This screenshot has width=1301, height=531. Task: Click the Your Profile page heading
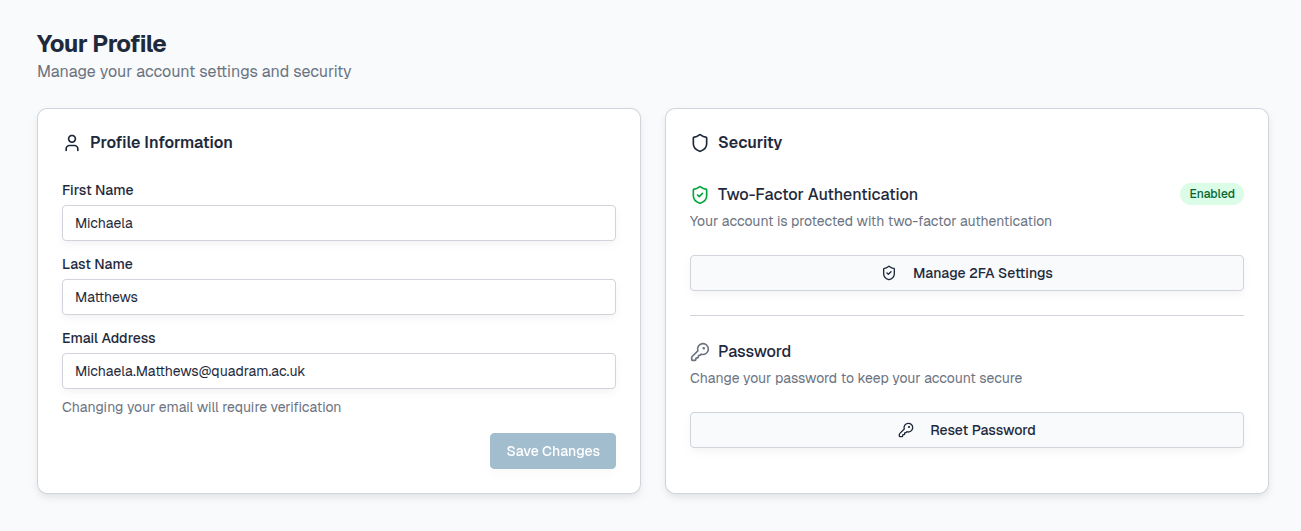coord(102,44)
